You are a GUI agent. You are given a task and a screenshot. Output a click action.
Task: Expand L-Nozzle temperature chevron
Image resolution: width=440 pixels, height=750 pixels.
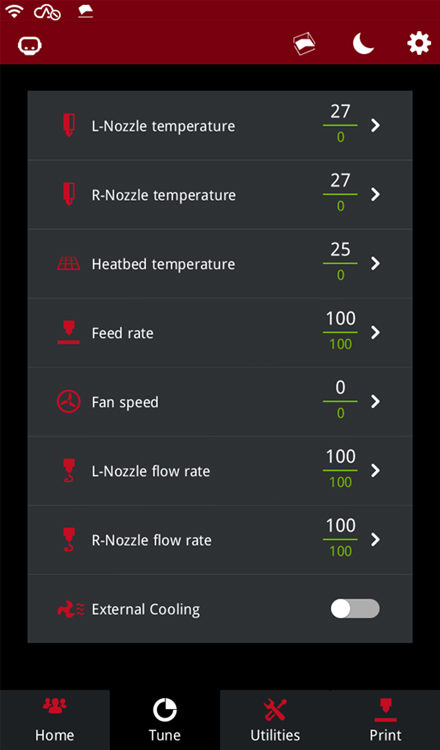coord(376,125)
